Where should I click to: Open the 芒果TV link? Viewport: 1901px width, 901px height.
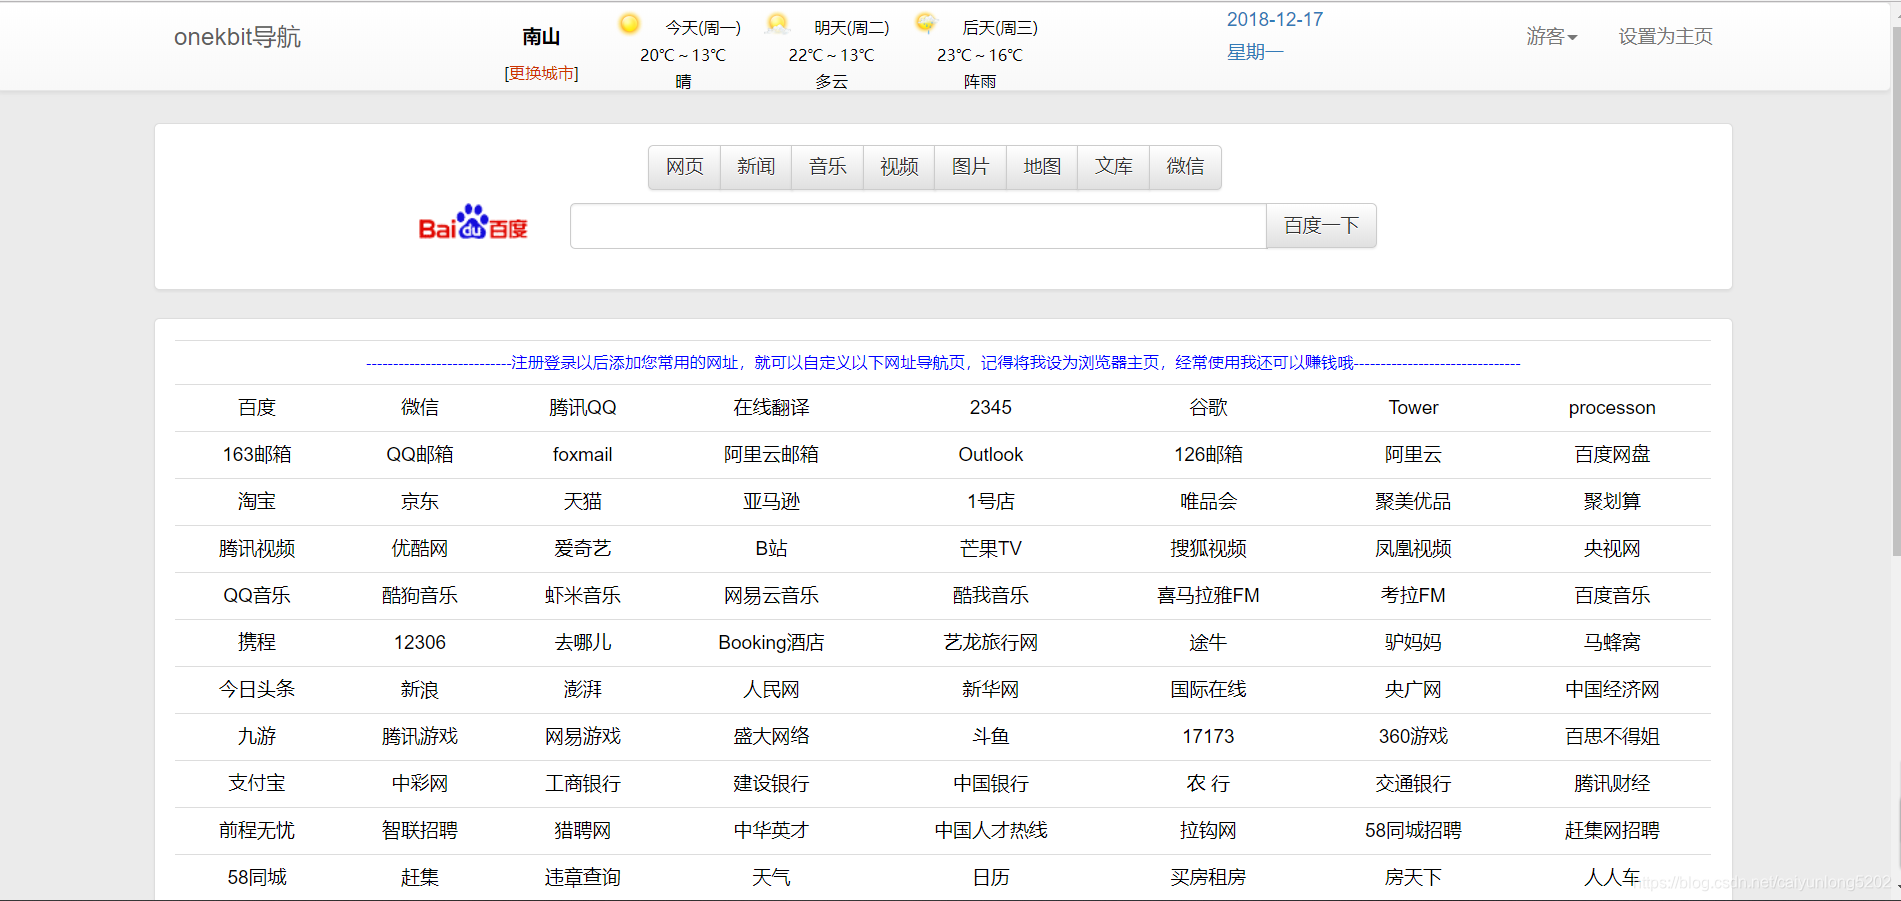coord(991,549)
